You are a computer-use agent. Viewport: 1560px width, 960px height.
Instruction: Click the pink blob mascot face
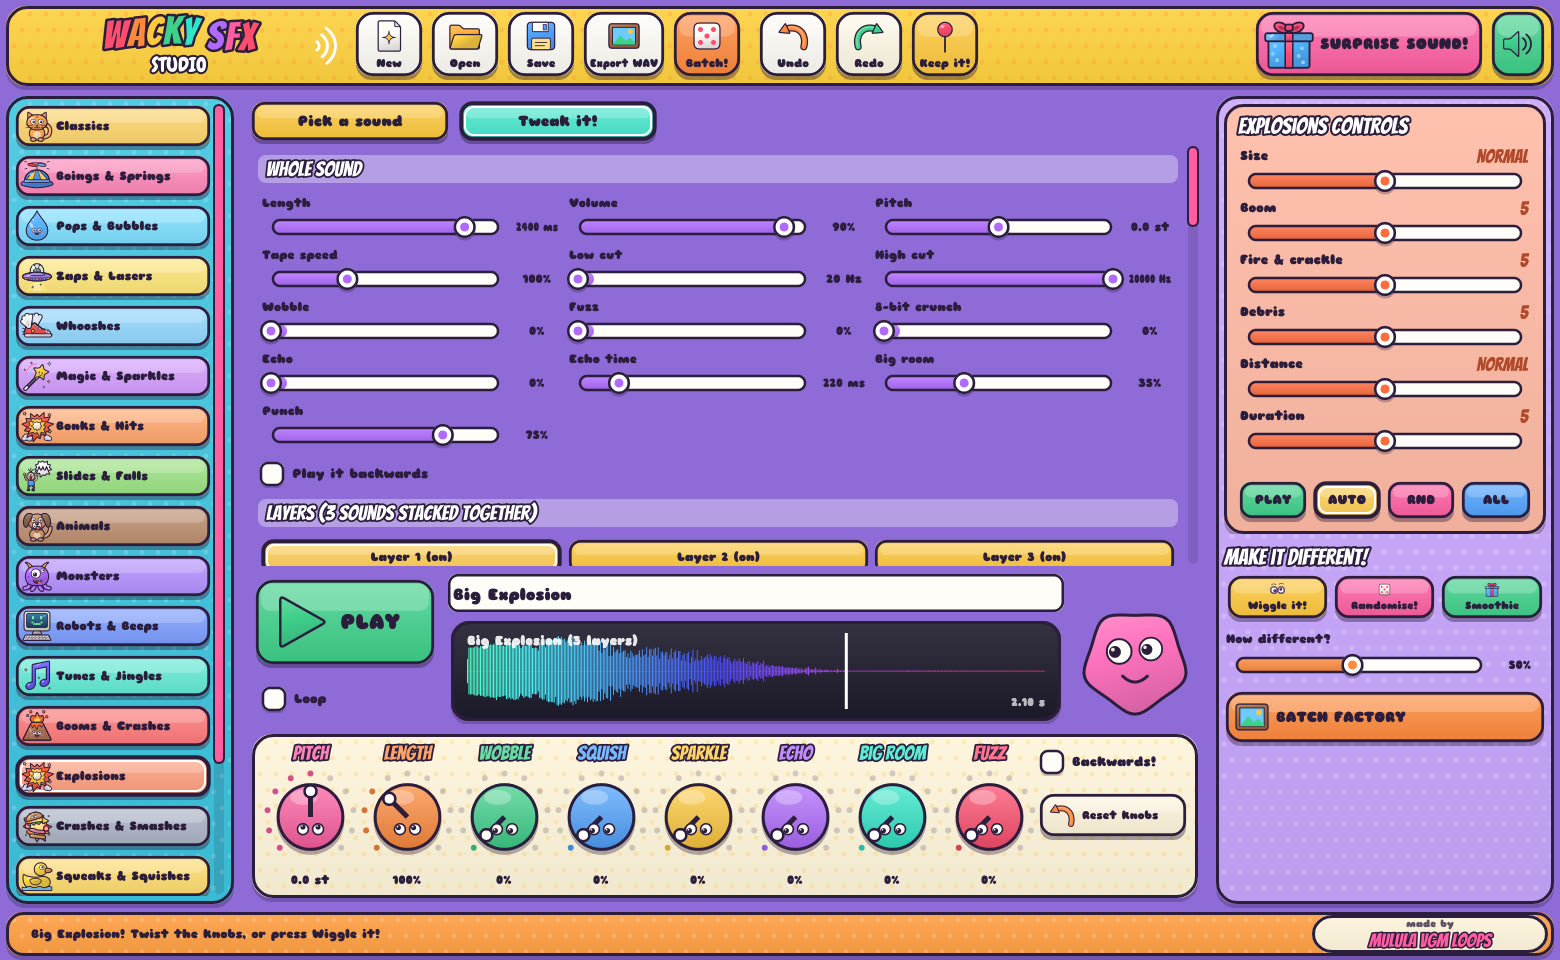pos(1135,663)
